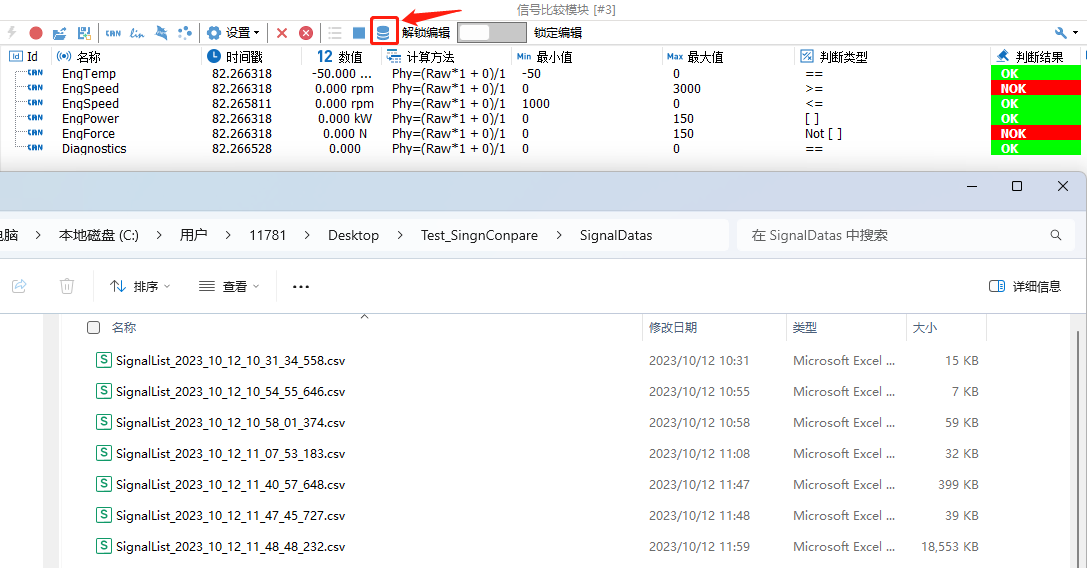Select the EngForce signal row
The height and width of the screenshot is (568, 1087).
[541, 133]
